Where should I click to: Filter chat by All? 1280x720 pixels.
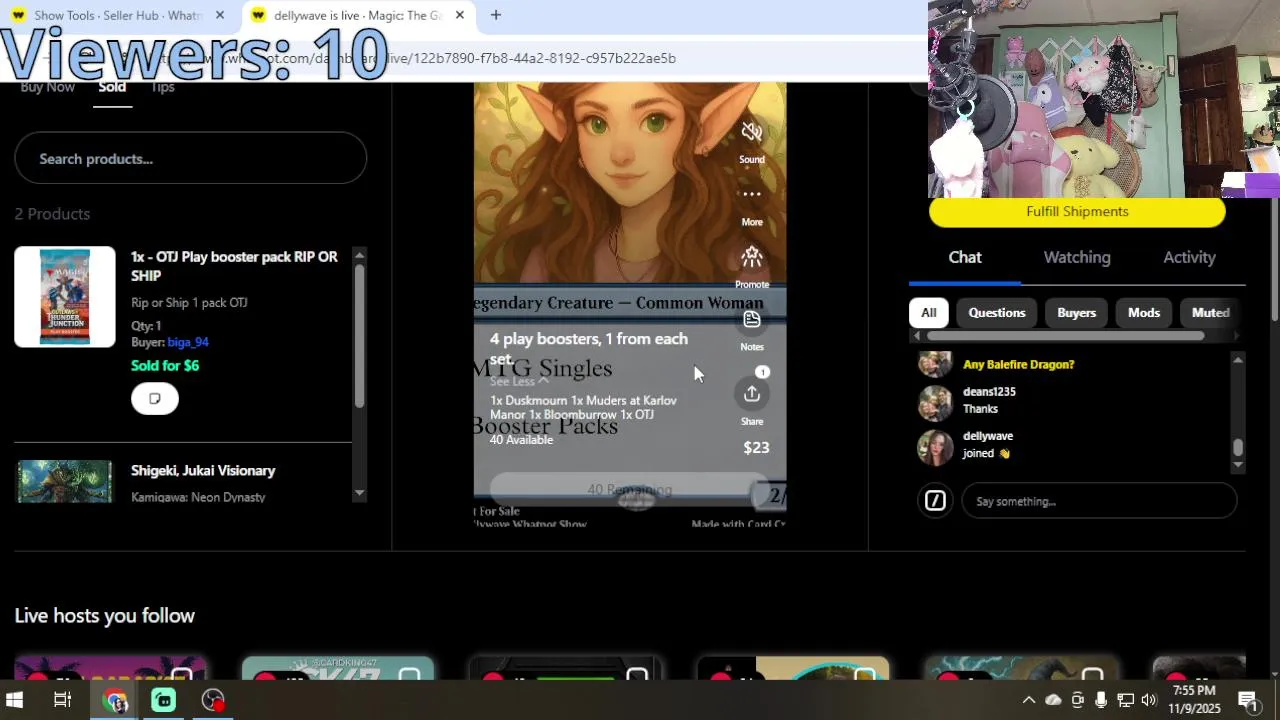click(x=928, y=313)
